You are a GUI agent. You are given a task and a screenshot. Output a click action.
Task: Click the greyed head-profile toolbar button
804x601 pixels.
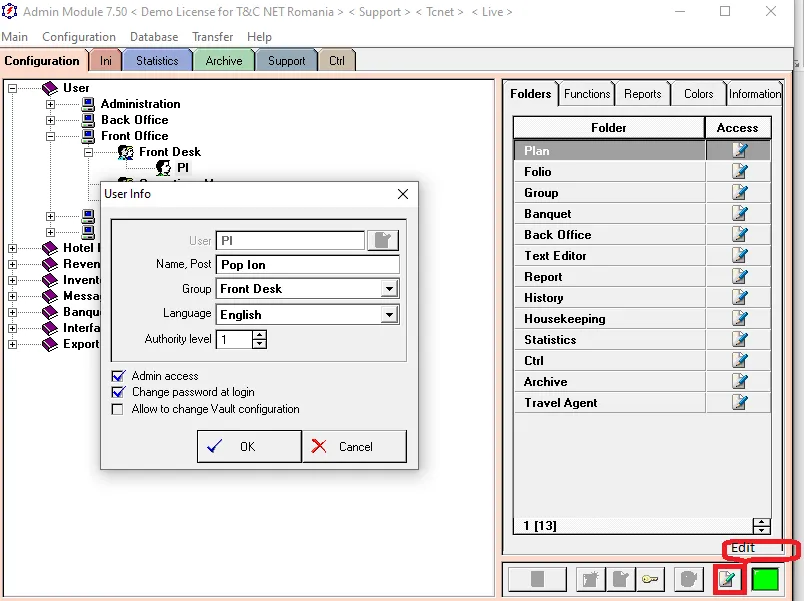pos(688,579)
